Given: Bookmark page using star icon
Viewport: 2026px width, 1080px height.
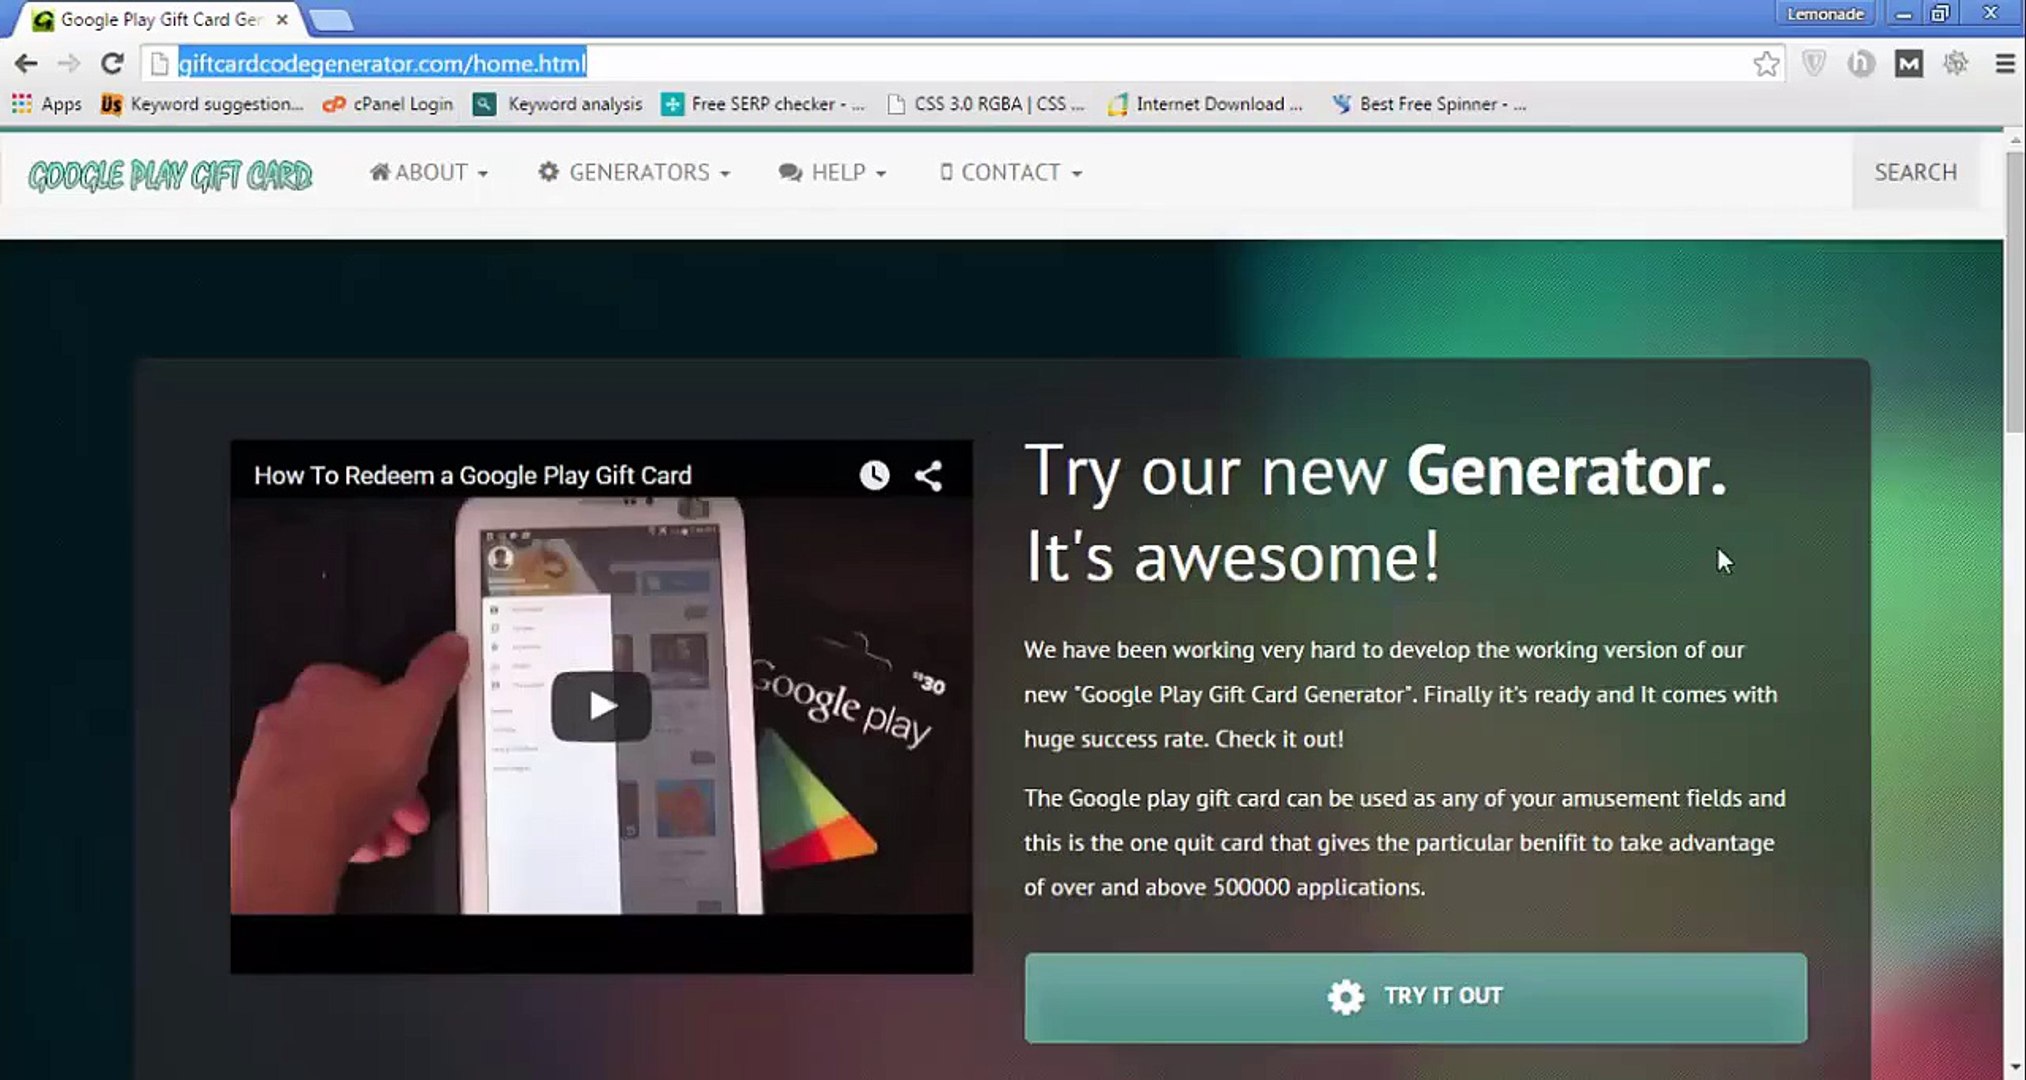Looking at the screenshot, I should [x=1766, y=64].
